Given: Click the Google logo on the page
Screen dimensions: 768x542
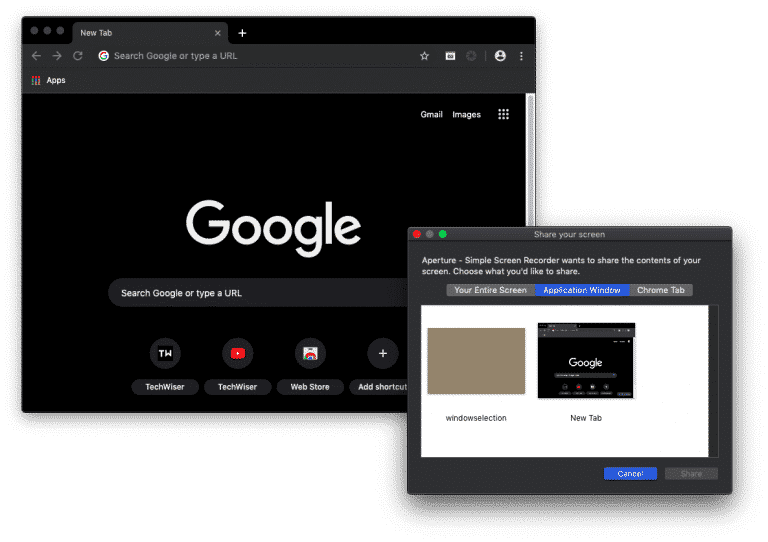Looking at the screenshot, I should 273,228.
